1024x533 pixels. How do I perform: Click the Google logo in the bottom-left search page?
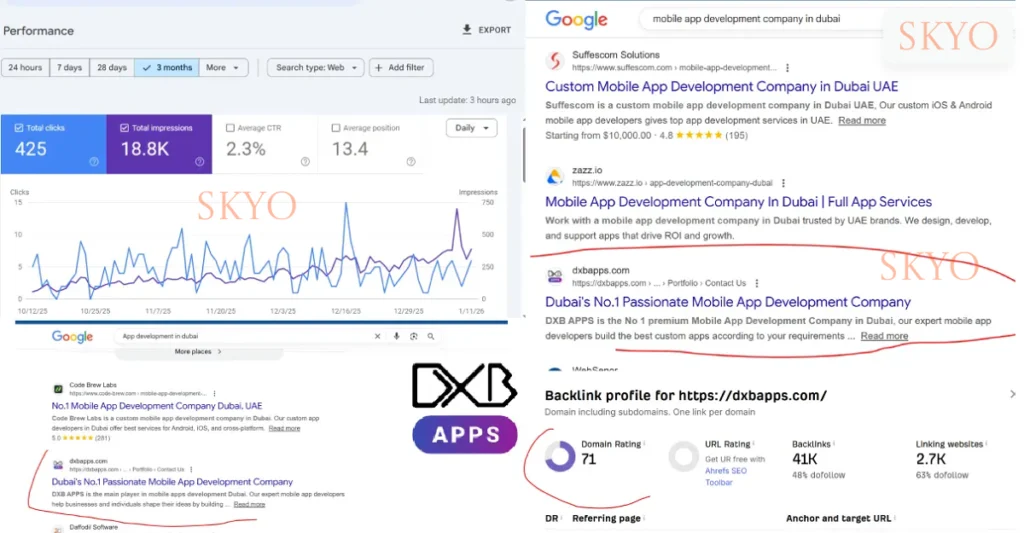coord(72,336)
